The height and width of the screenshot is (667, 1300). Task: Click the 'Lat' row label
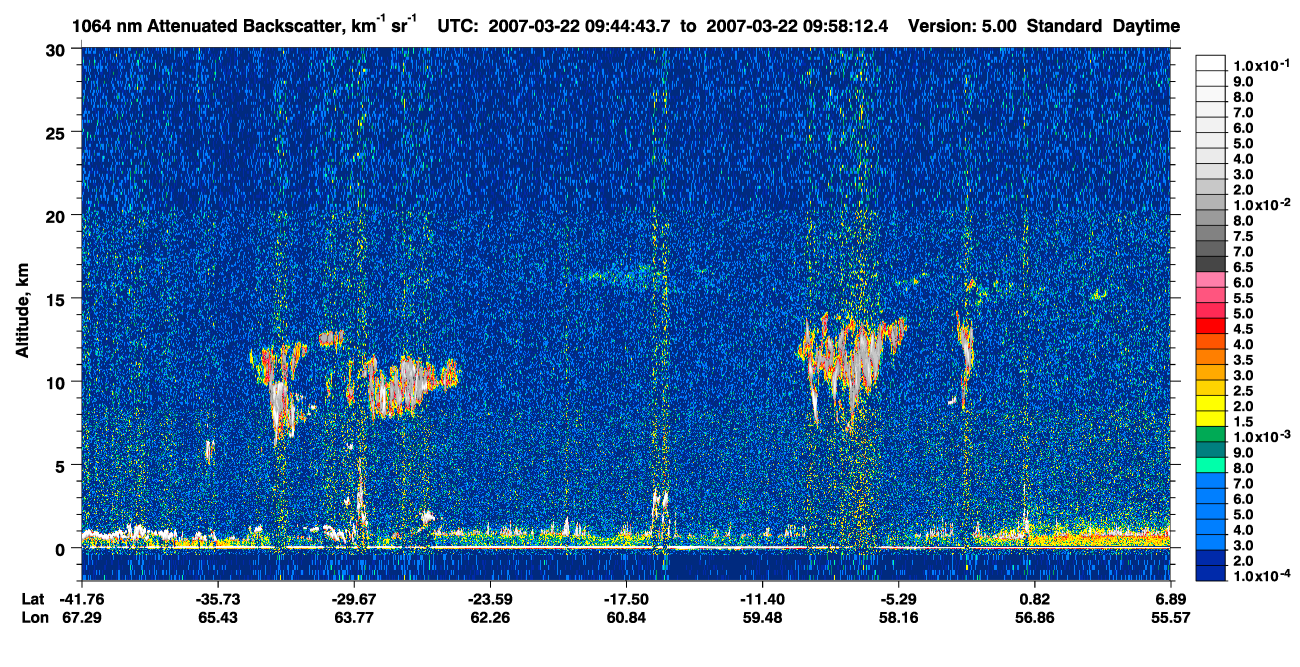point(33,599)
